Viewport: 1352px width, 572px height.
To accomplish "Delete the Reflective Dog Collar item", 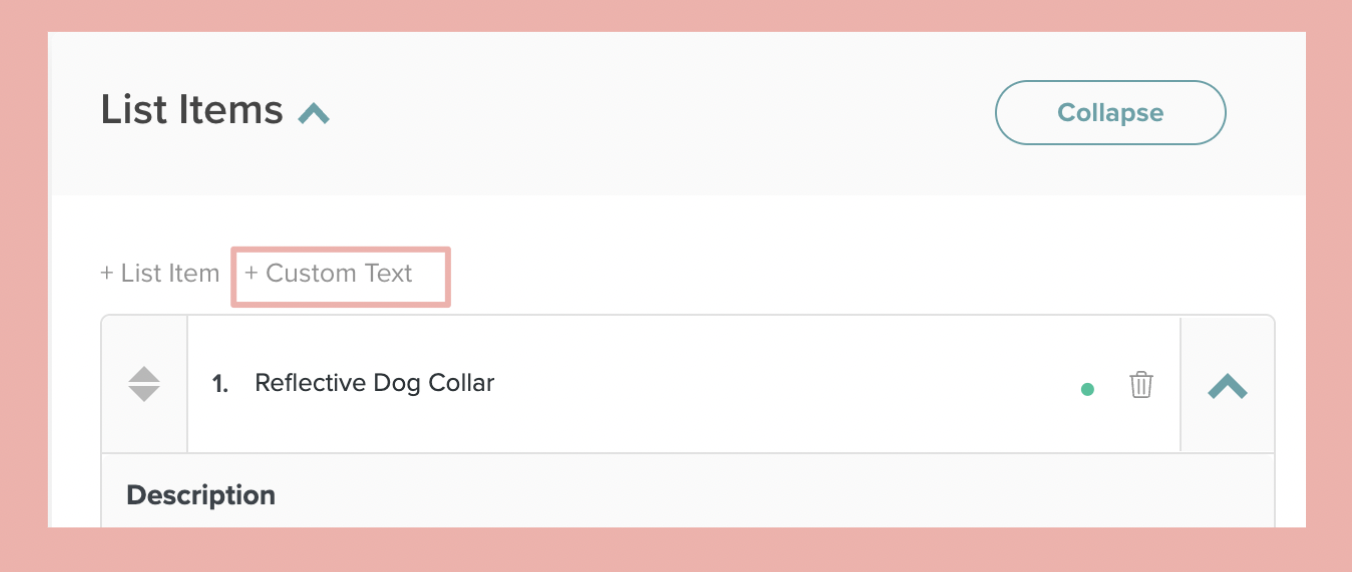I will (x=1141, y=385).
